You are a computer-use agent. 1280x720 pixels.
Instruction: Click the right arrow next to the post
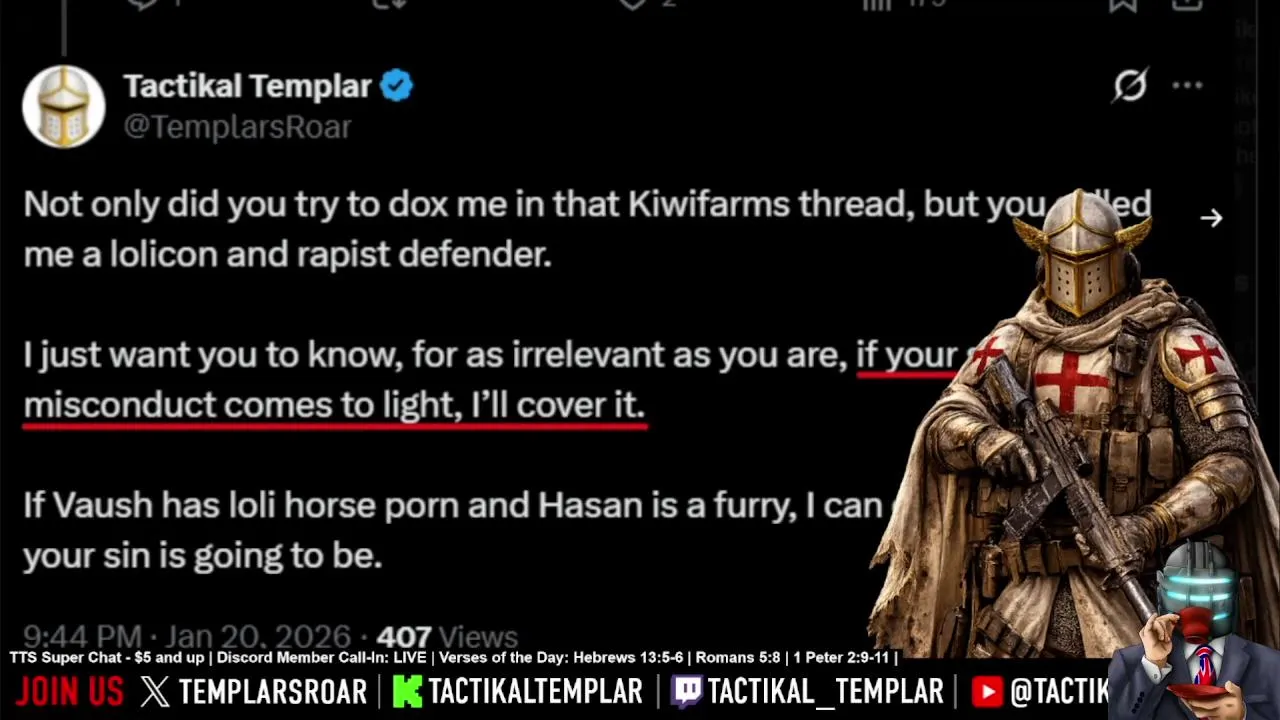(x=1211, y=218)
